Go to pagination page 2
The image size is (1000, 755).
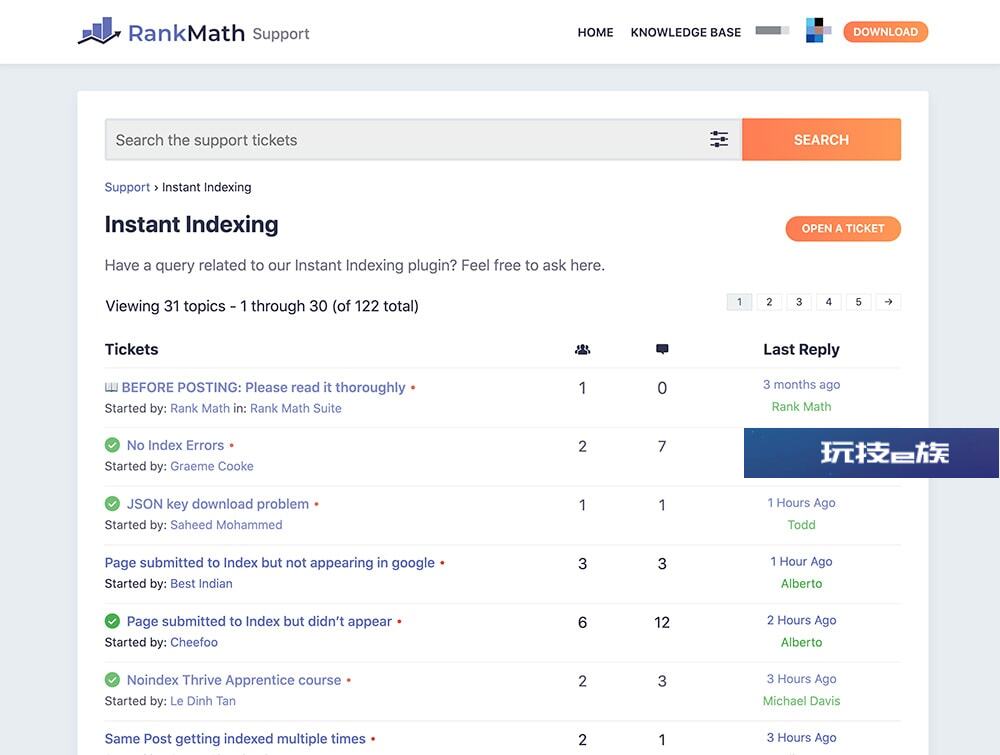[769, 302]
